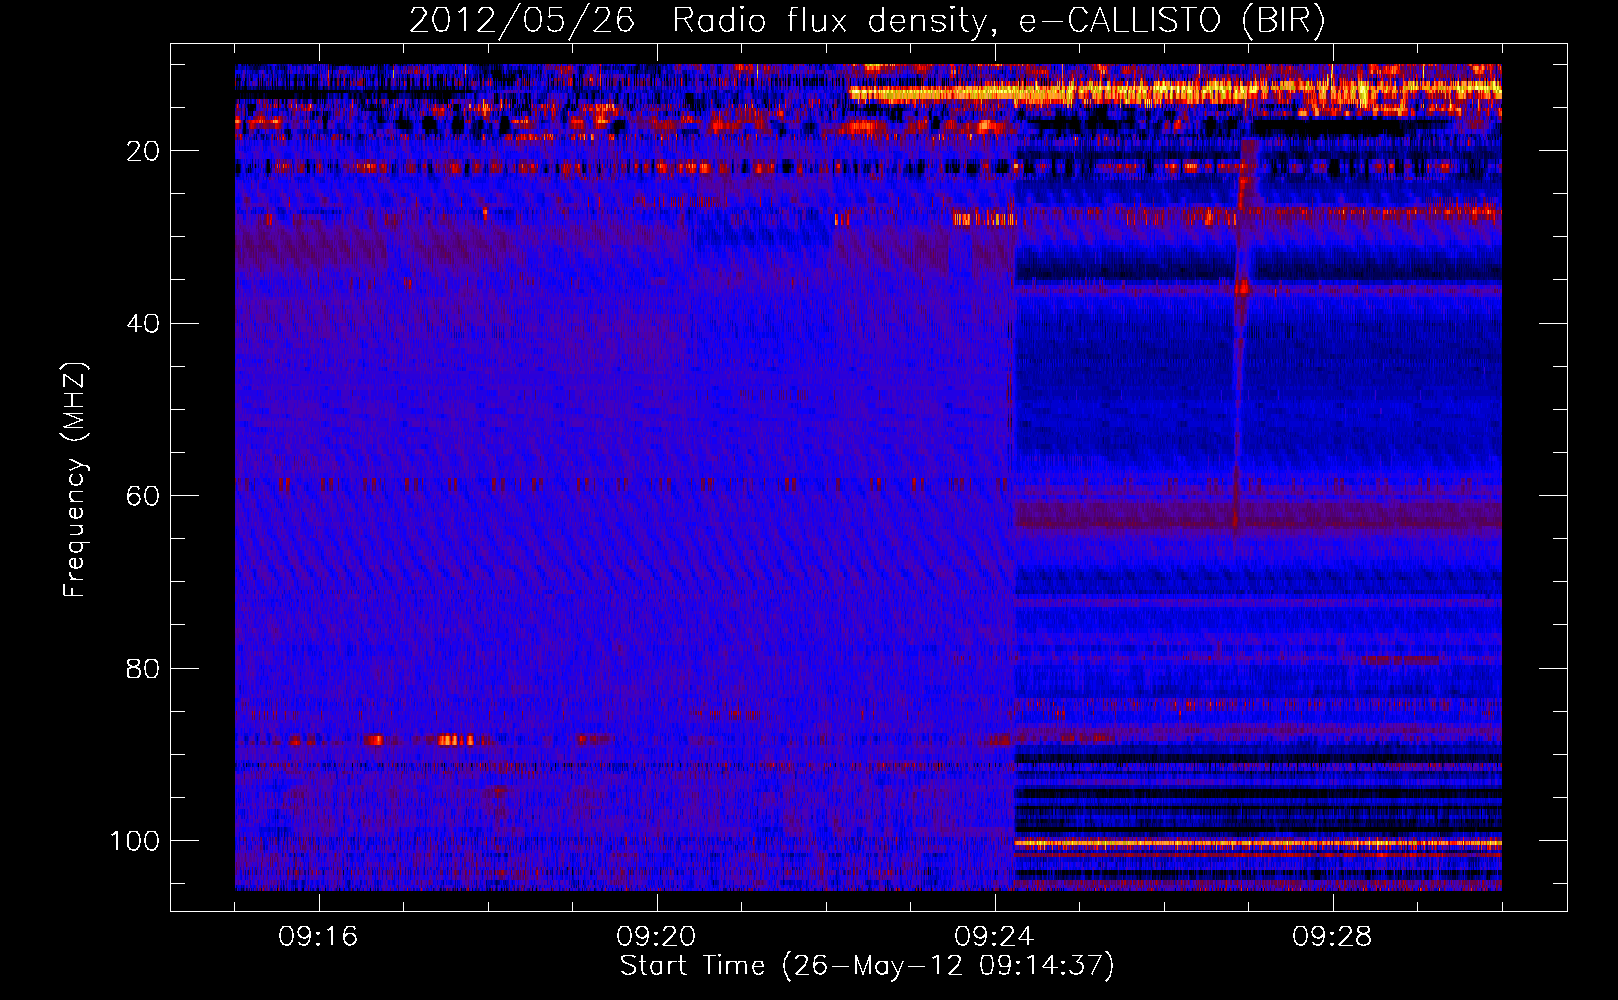Click the 20 MHz frequency tick label

(142, 151)
